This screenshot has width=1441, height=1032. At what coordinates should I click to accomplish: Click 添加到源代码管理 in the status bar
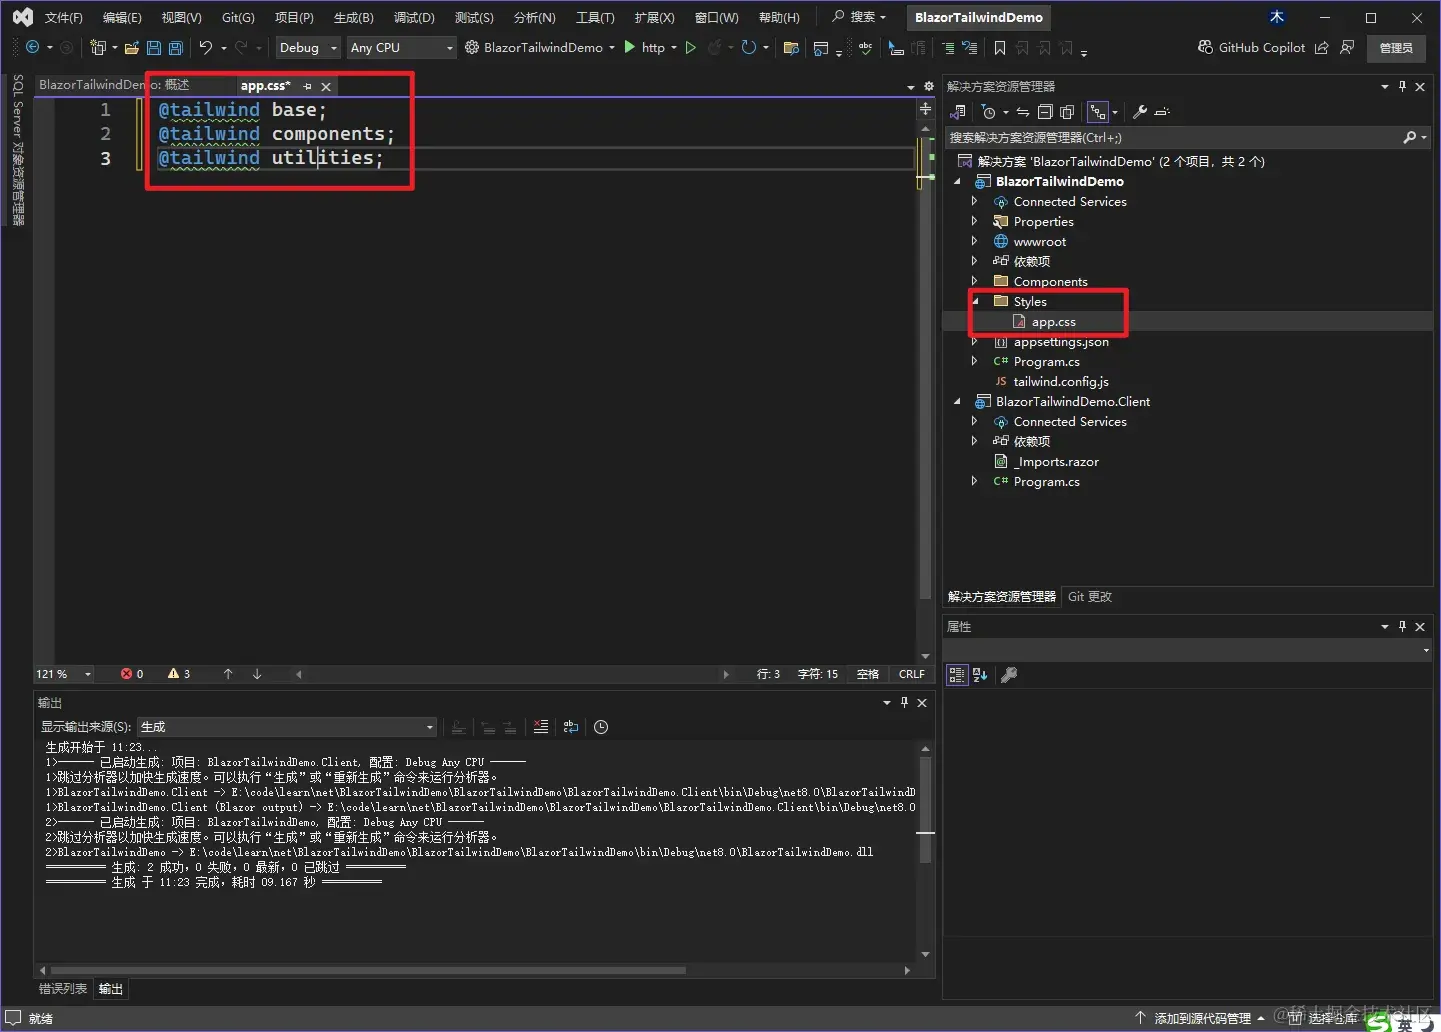coord(1201,1018)
